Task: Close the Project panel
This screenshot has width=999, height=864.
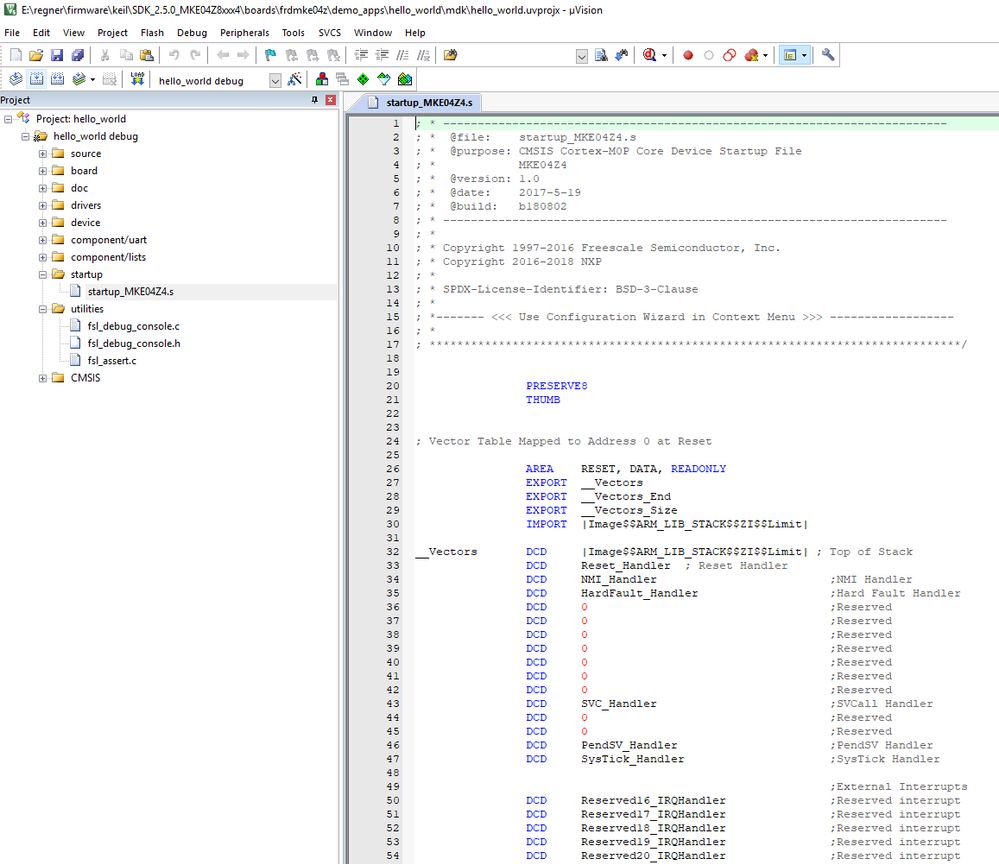Action: coord(330,100)
